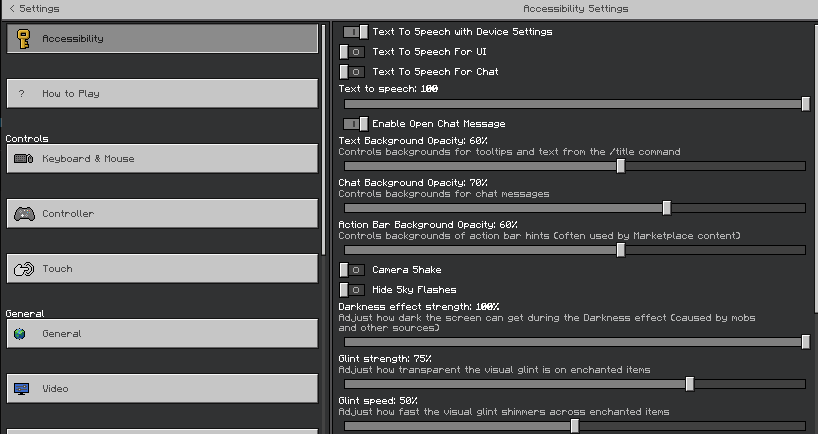Image resolution: width=818 pixels, height=434 pixels.
Task: Open the How to Play section
Action: tap(162, 94)
